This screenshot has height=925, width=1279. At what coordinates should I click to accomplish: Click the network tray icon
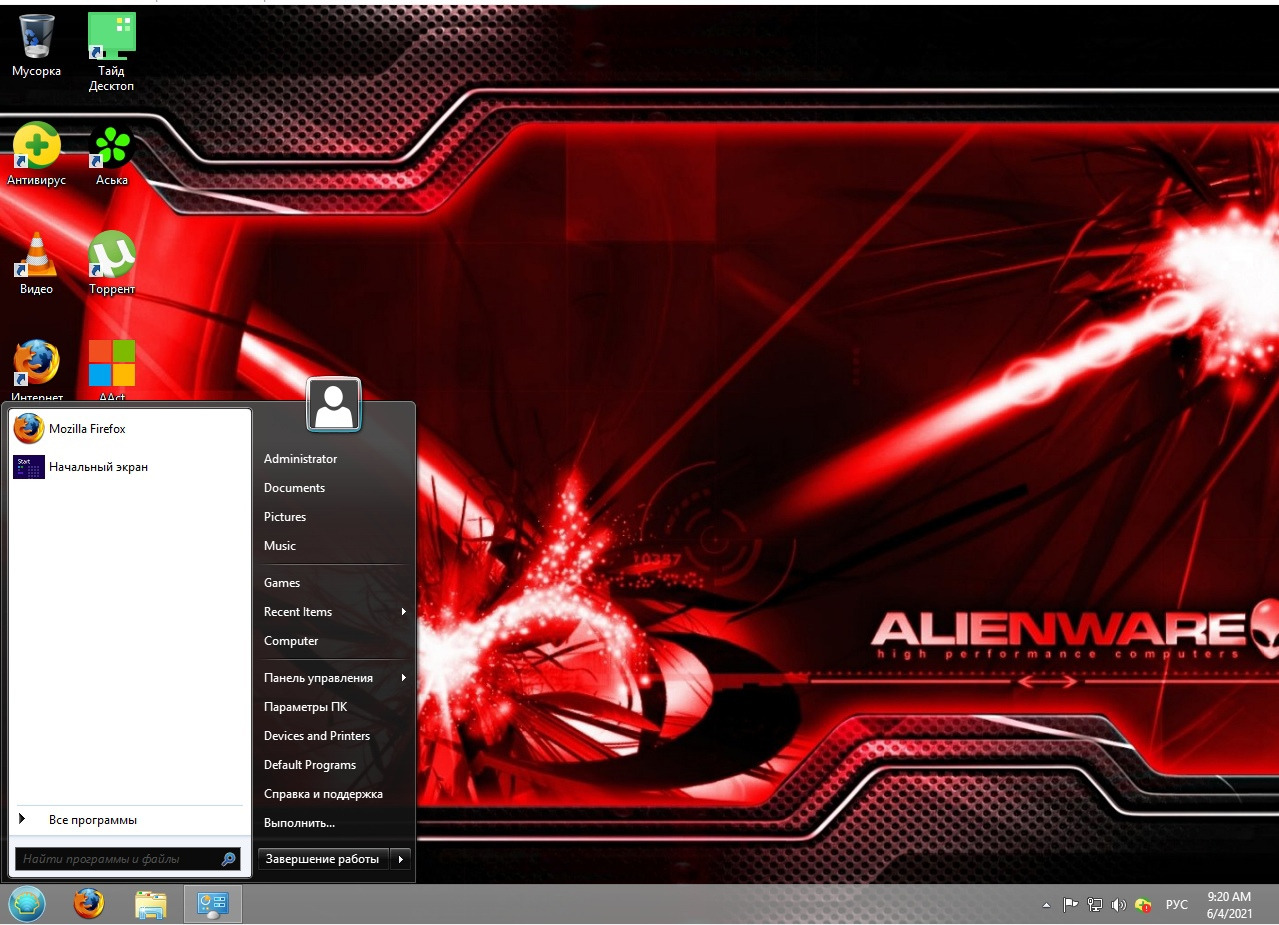[x=1095, y=905]
